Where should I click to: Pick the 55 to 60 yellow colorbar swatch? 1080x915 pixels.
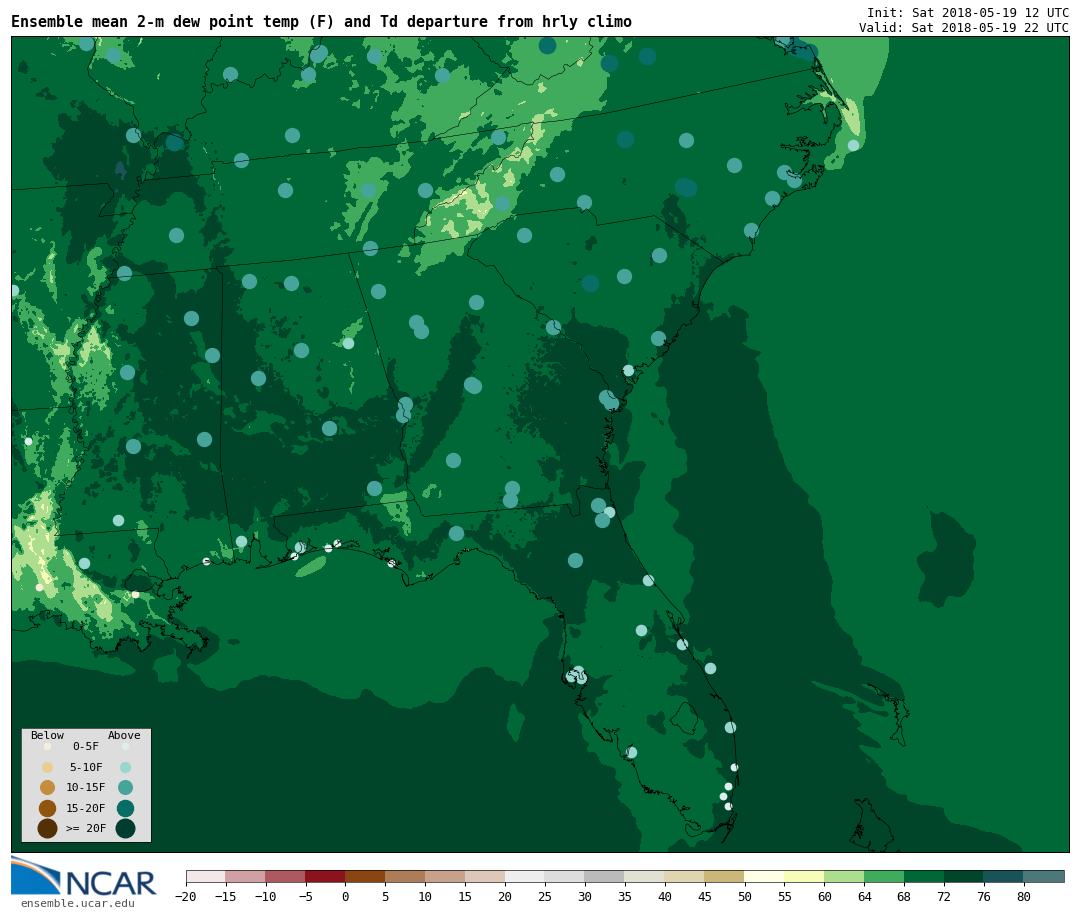tap(804, 876)
